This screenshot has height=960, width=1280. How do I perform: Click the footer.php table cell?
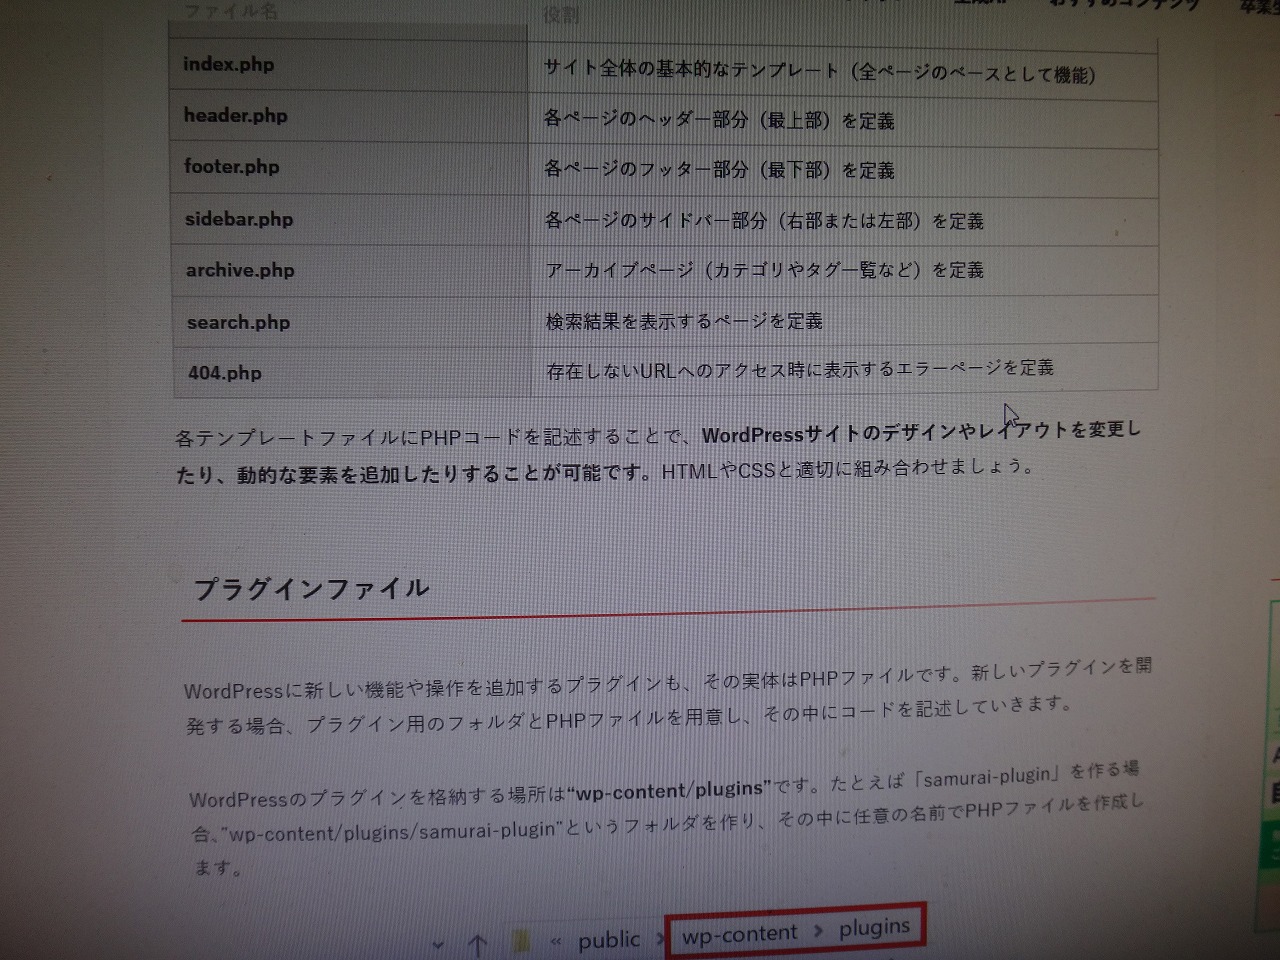tap(350, 168)
